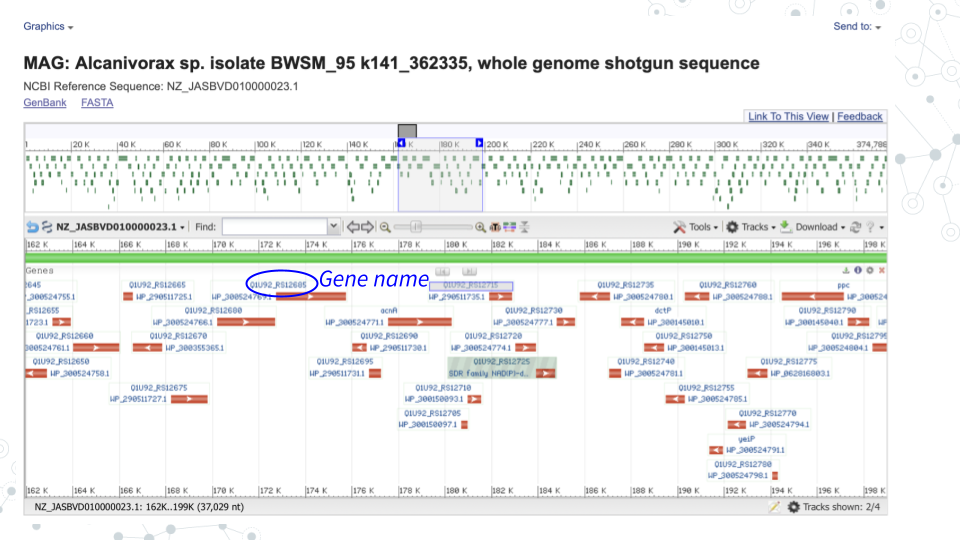This screenshot has width=960, height=540.
Task: Click the back navigation arrow icon
Action: (x=32, y=227)
